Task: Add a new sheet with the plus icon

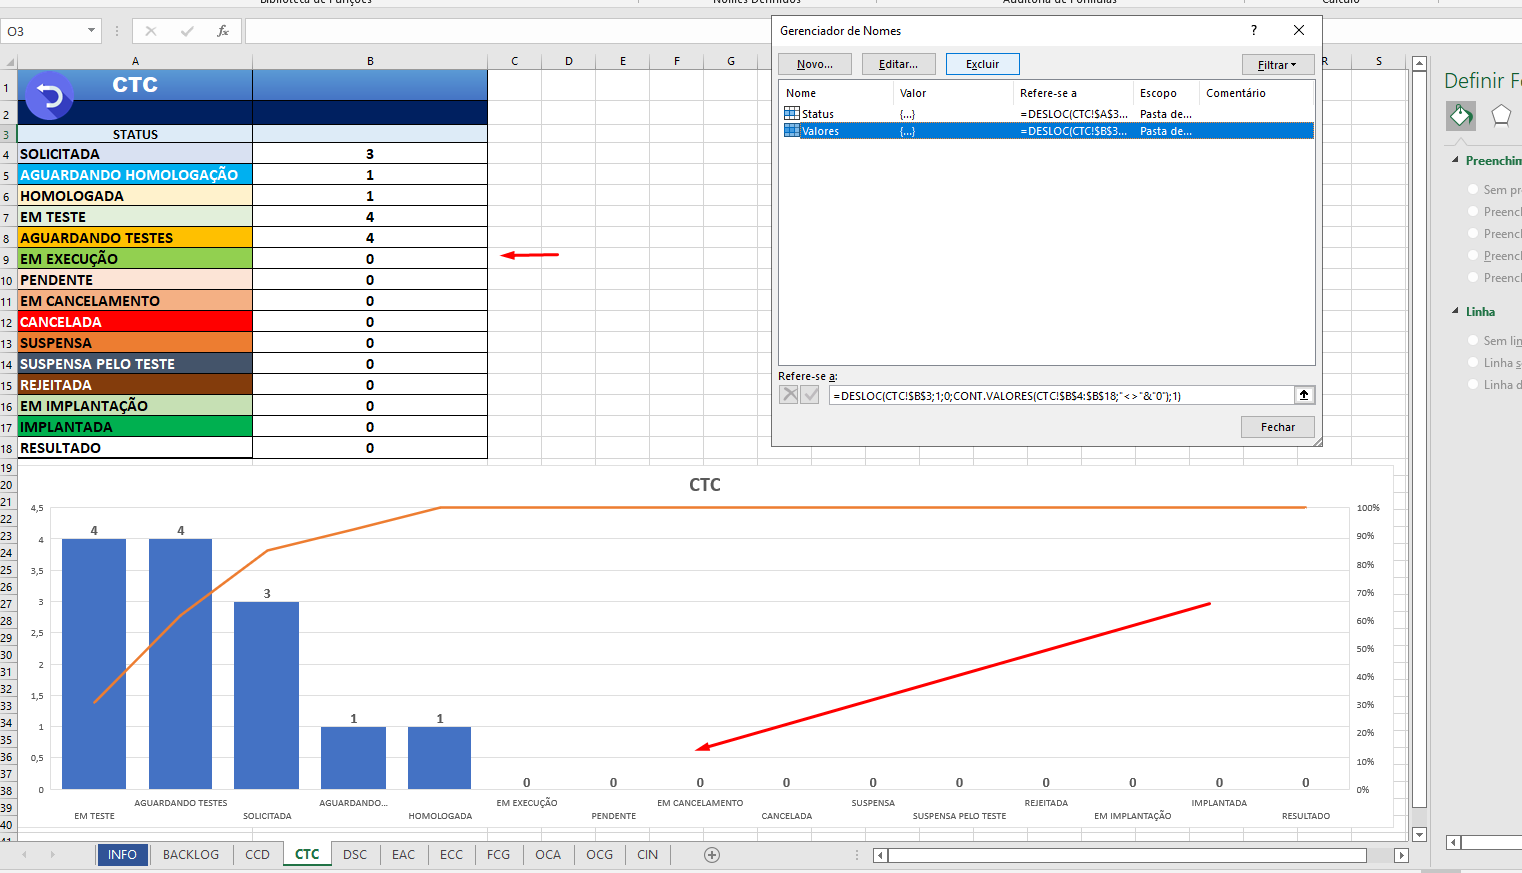Action: pyautogui.click(x=712, y=854)
